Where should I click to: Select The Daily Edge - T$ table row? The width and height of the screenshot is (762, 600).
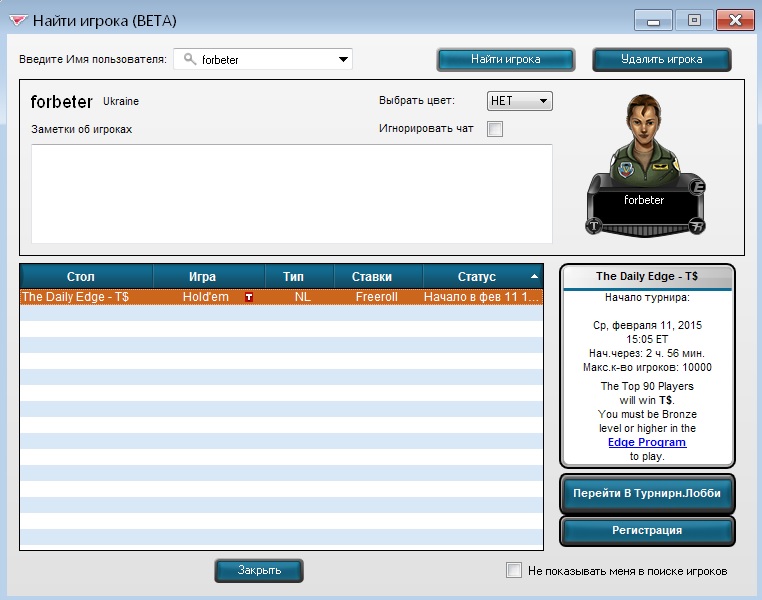click(281, 297)
